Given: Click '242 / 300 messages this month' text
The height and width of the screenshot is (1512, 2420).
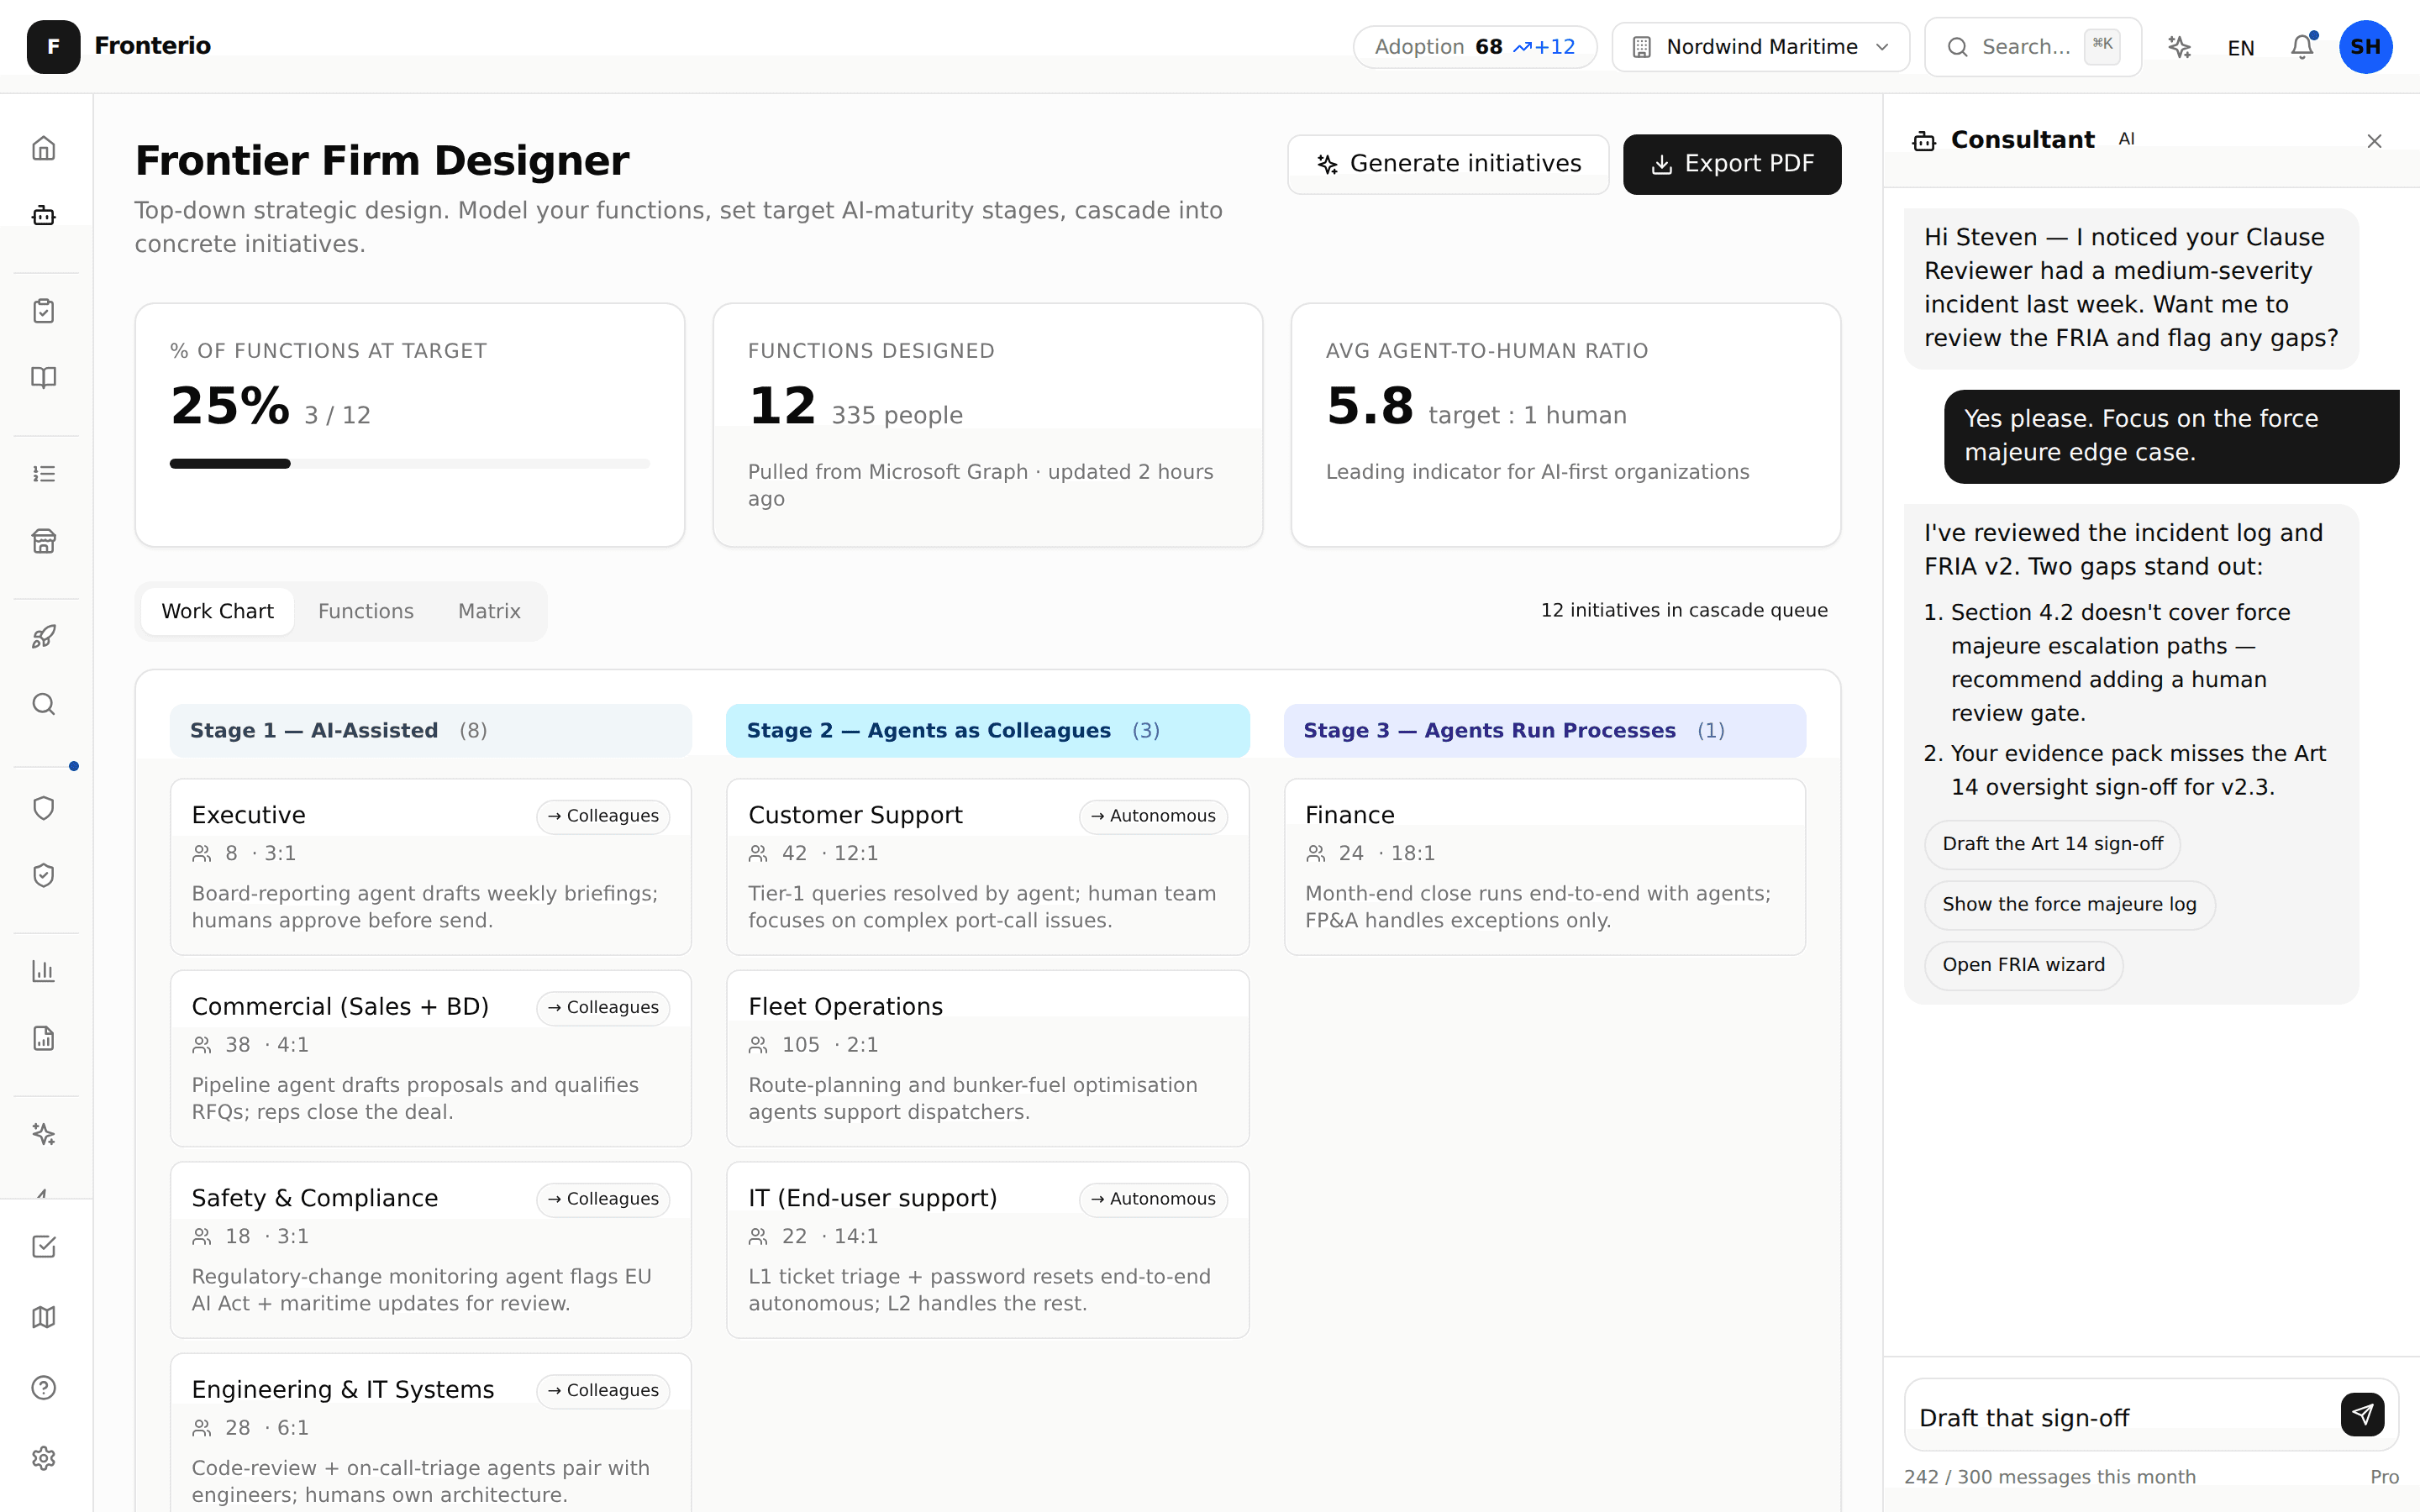Looking at the screenshot, I should (2050, 1477).
